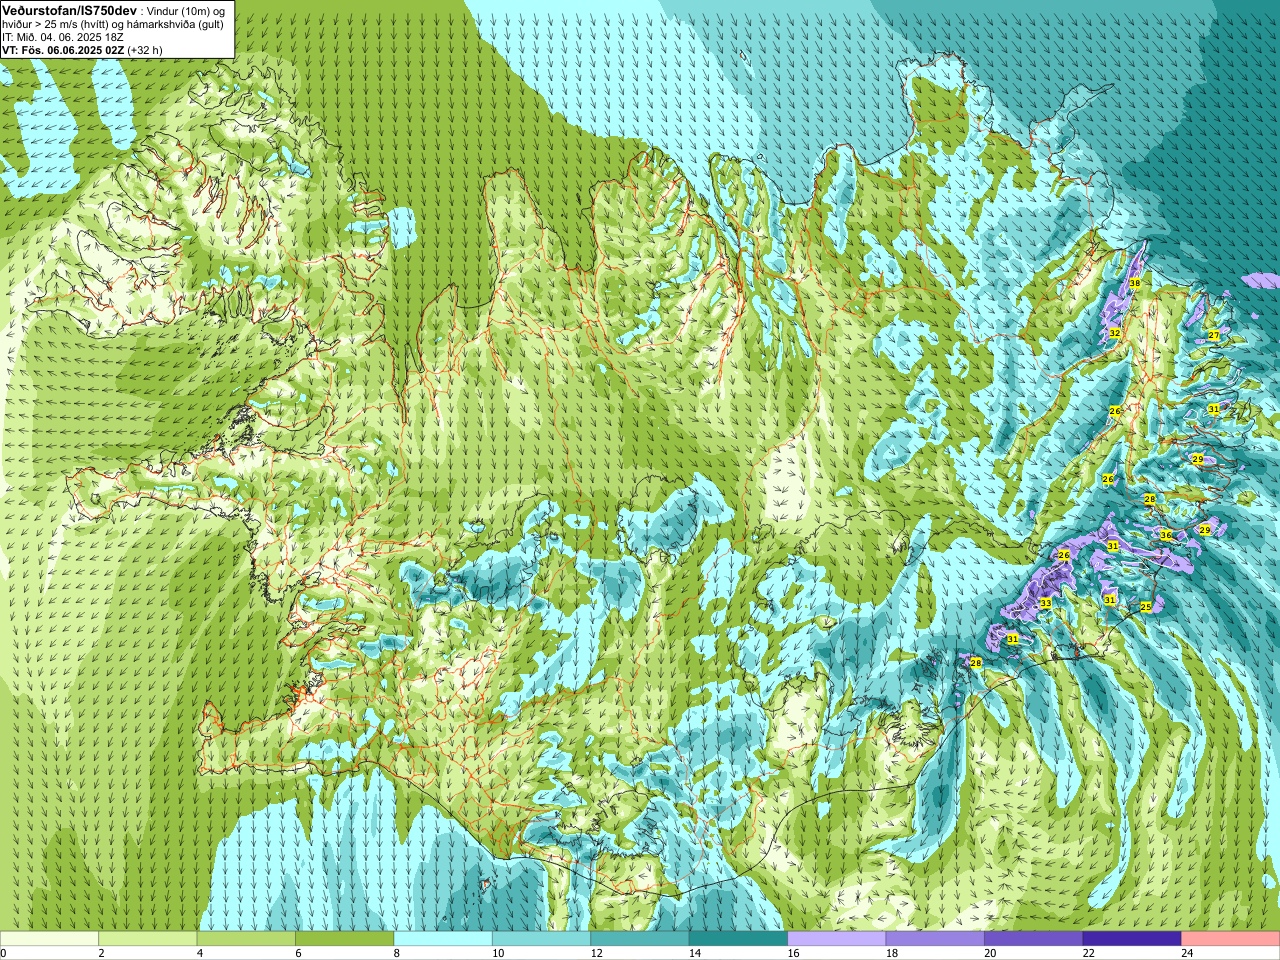The height and width of the screenshot is (960, 1280).
Task: Click the 10–12 m/s legend color swatch
Action: (x=541, y=939)
